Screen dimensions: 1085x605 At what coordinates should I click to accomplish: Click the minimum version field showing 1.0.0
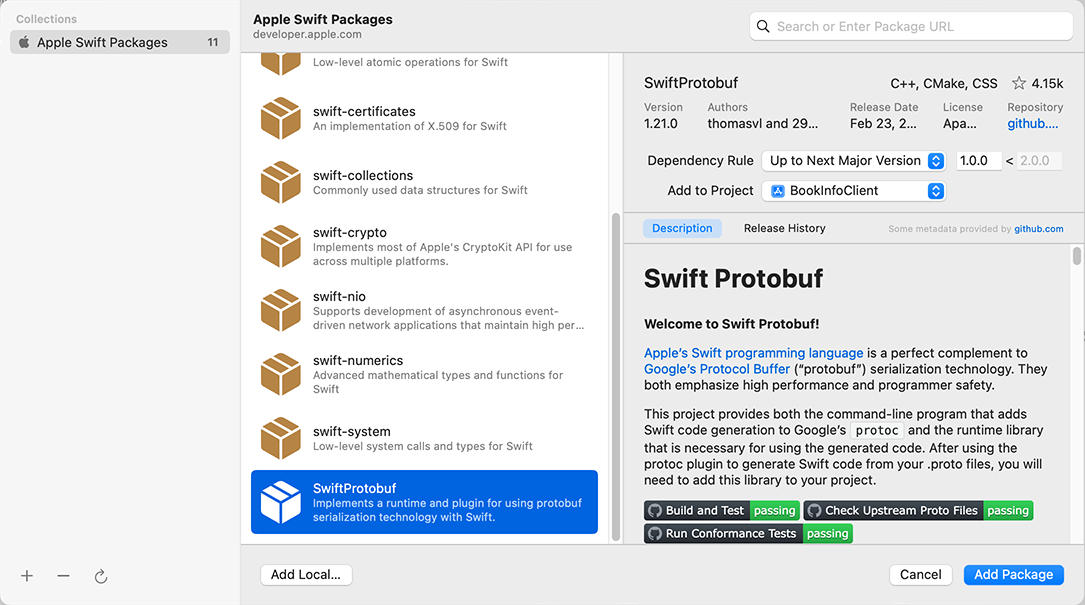click(978, 160)
